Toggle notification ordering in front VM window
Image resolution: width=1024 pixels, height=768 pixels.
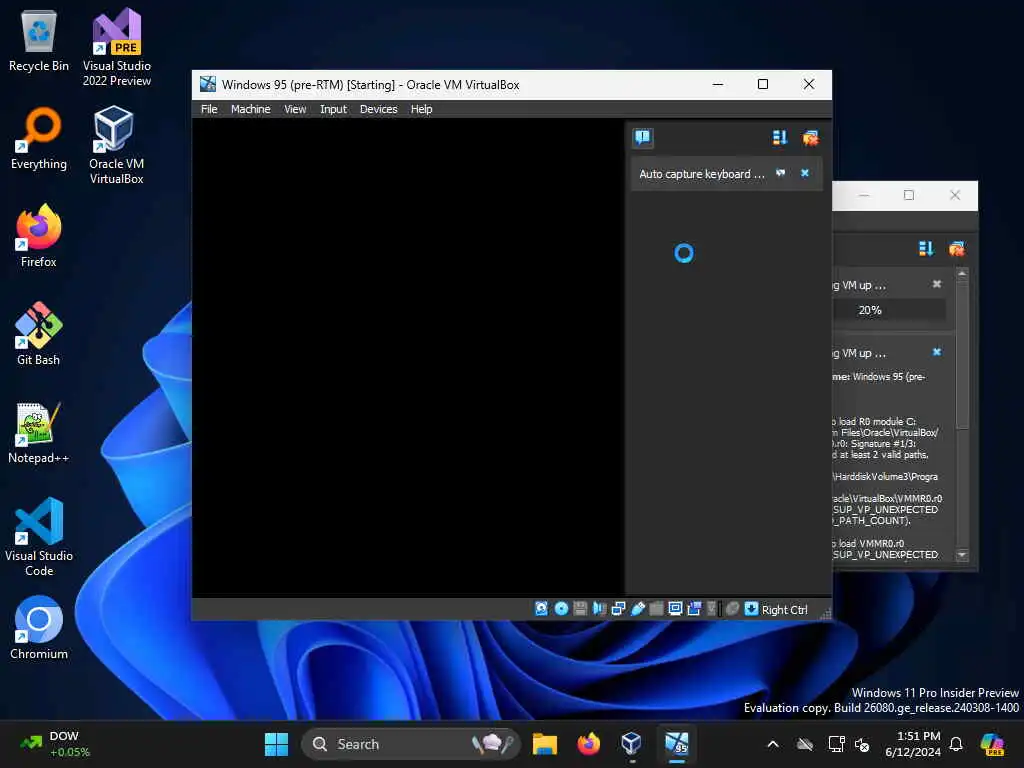coord(780,138)
